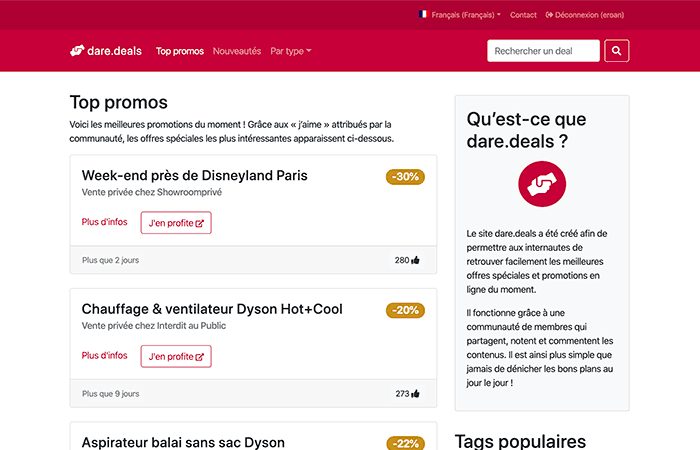Go to the Nouveautés section
Screen dimensions: 700x450
237,51
